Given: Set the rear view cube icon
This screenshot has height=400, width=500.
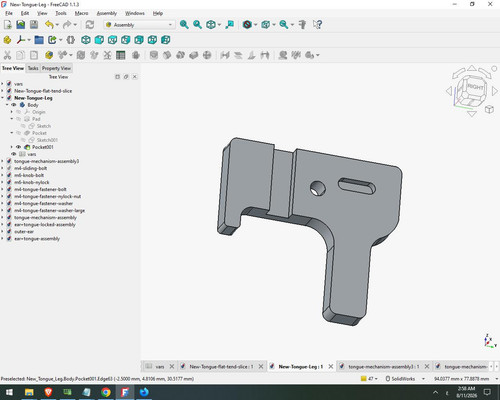Looking at the screenshot, I should click(139, 40).
